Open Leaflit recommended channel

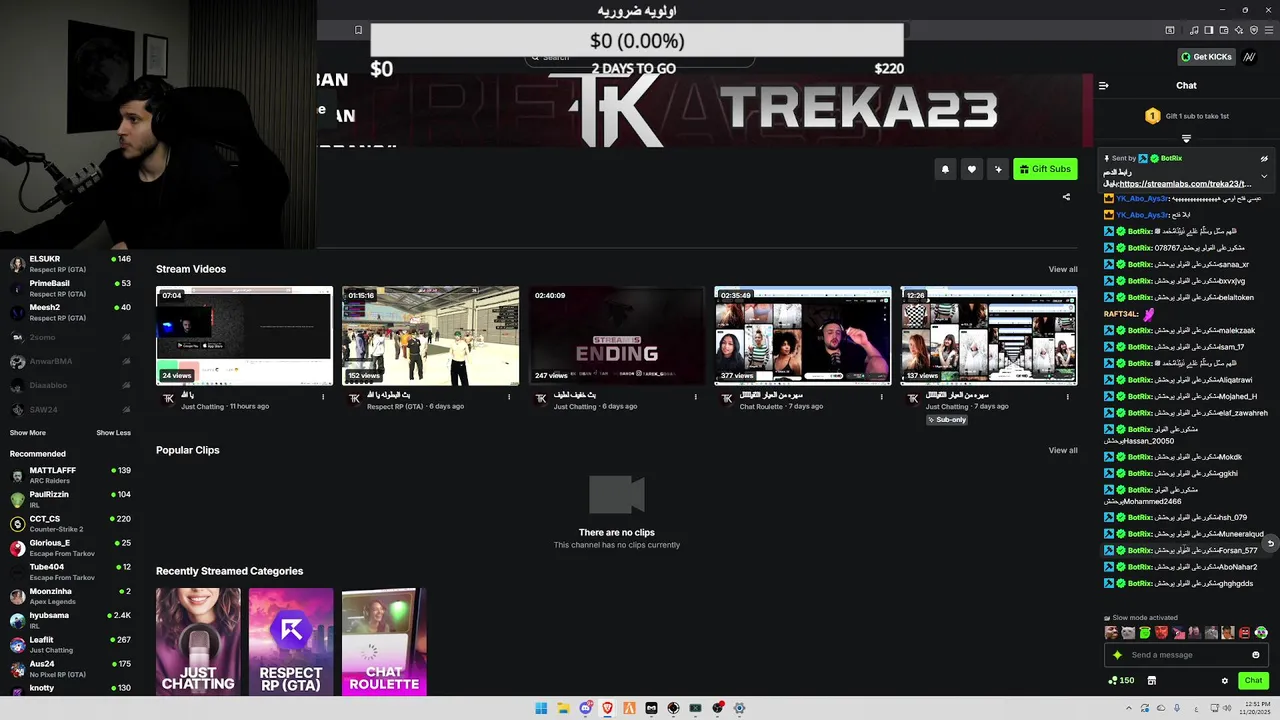click(70, 644)
